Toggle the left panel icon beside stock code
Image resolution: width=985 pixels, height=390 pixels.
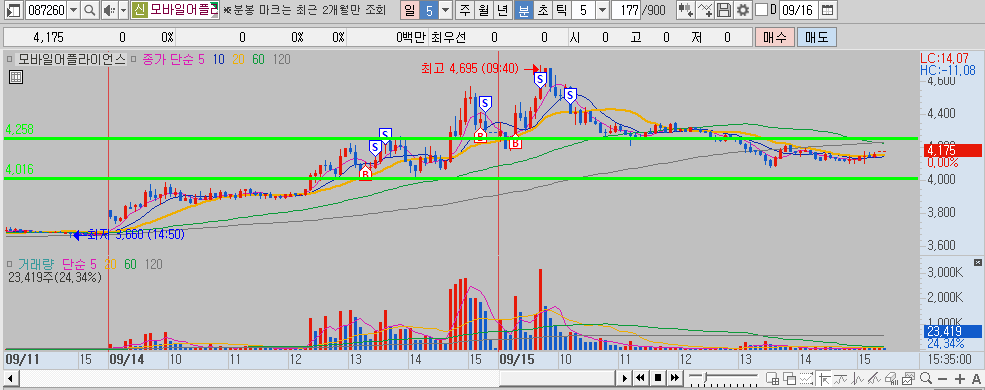pyautogui.click(x=13, y=9)
